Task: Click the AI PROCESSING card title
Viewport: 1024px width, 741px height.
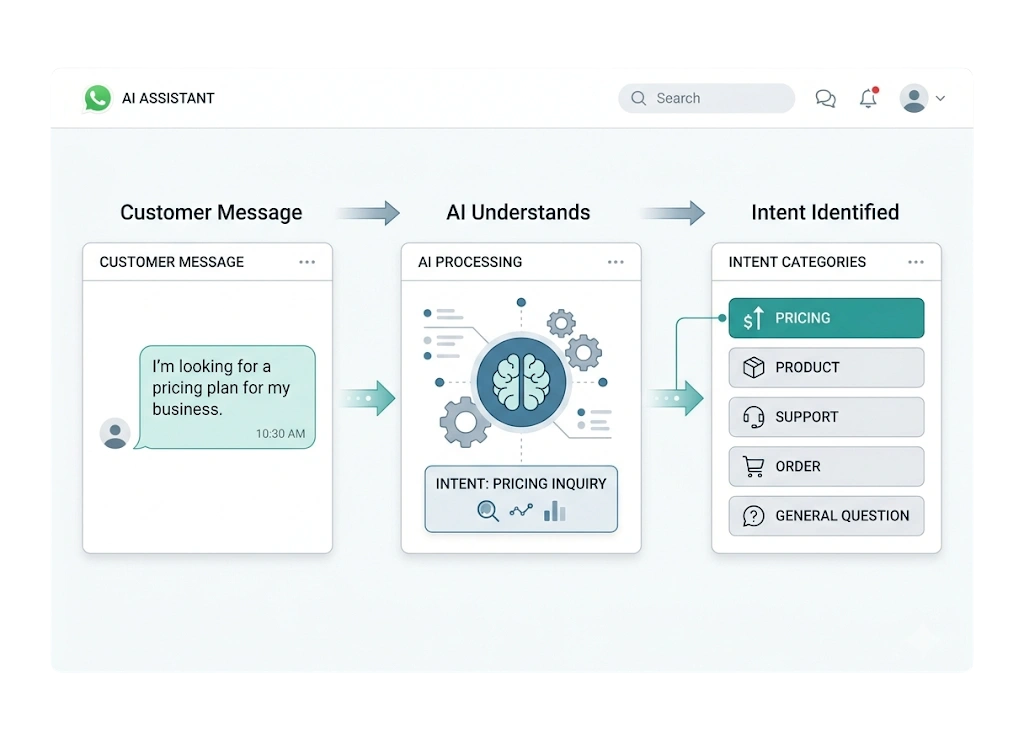Action: coord(470,262)
